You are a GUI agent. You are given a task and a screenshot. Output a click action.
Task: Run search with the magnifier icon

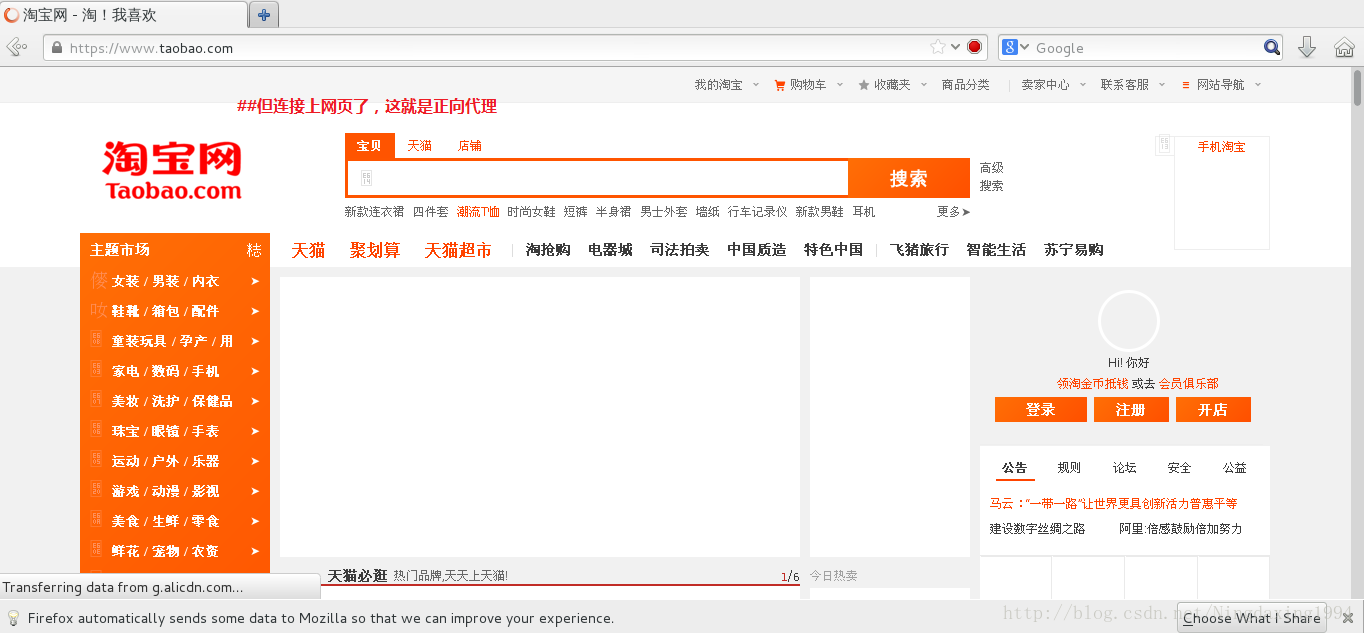(1272, 47)
